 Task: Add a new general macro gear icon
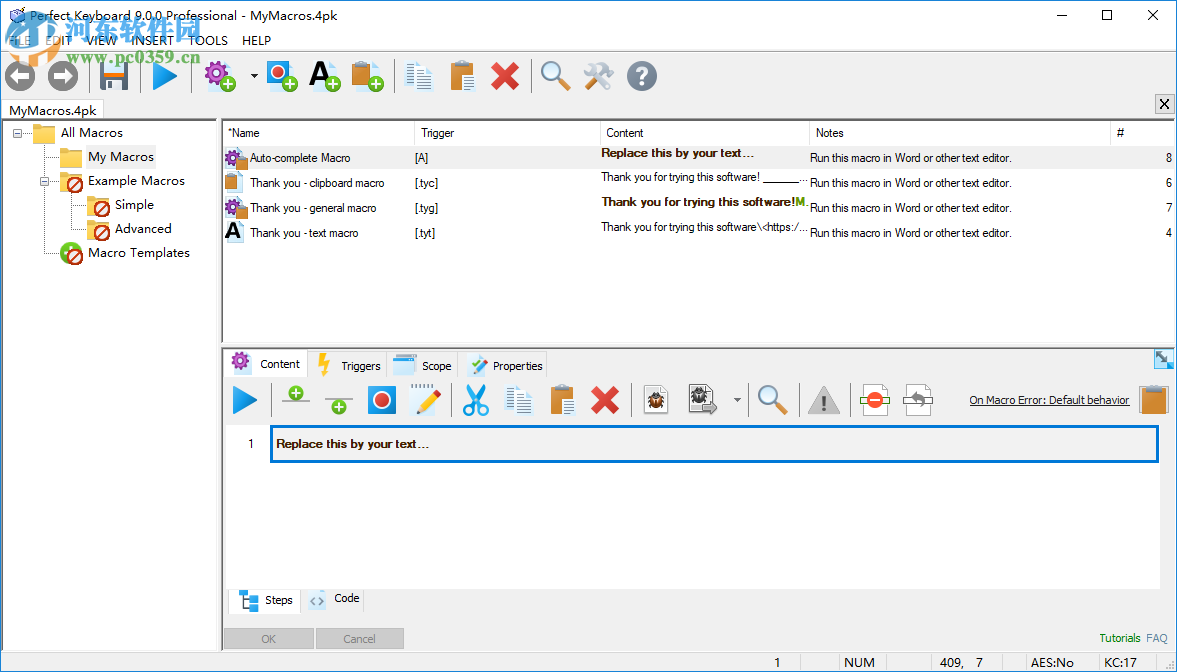pyautogui.click(x=221, y=76)
